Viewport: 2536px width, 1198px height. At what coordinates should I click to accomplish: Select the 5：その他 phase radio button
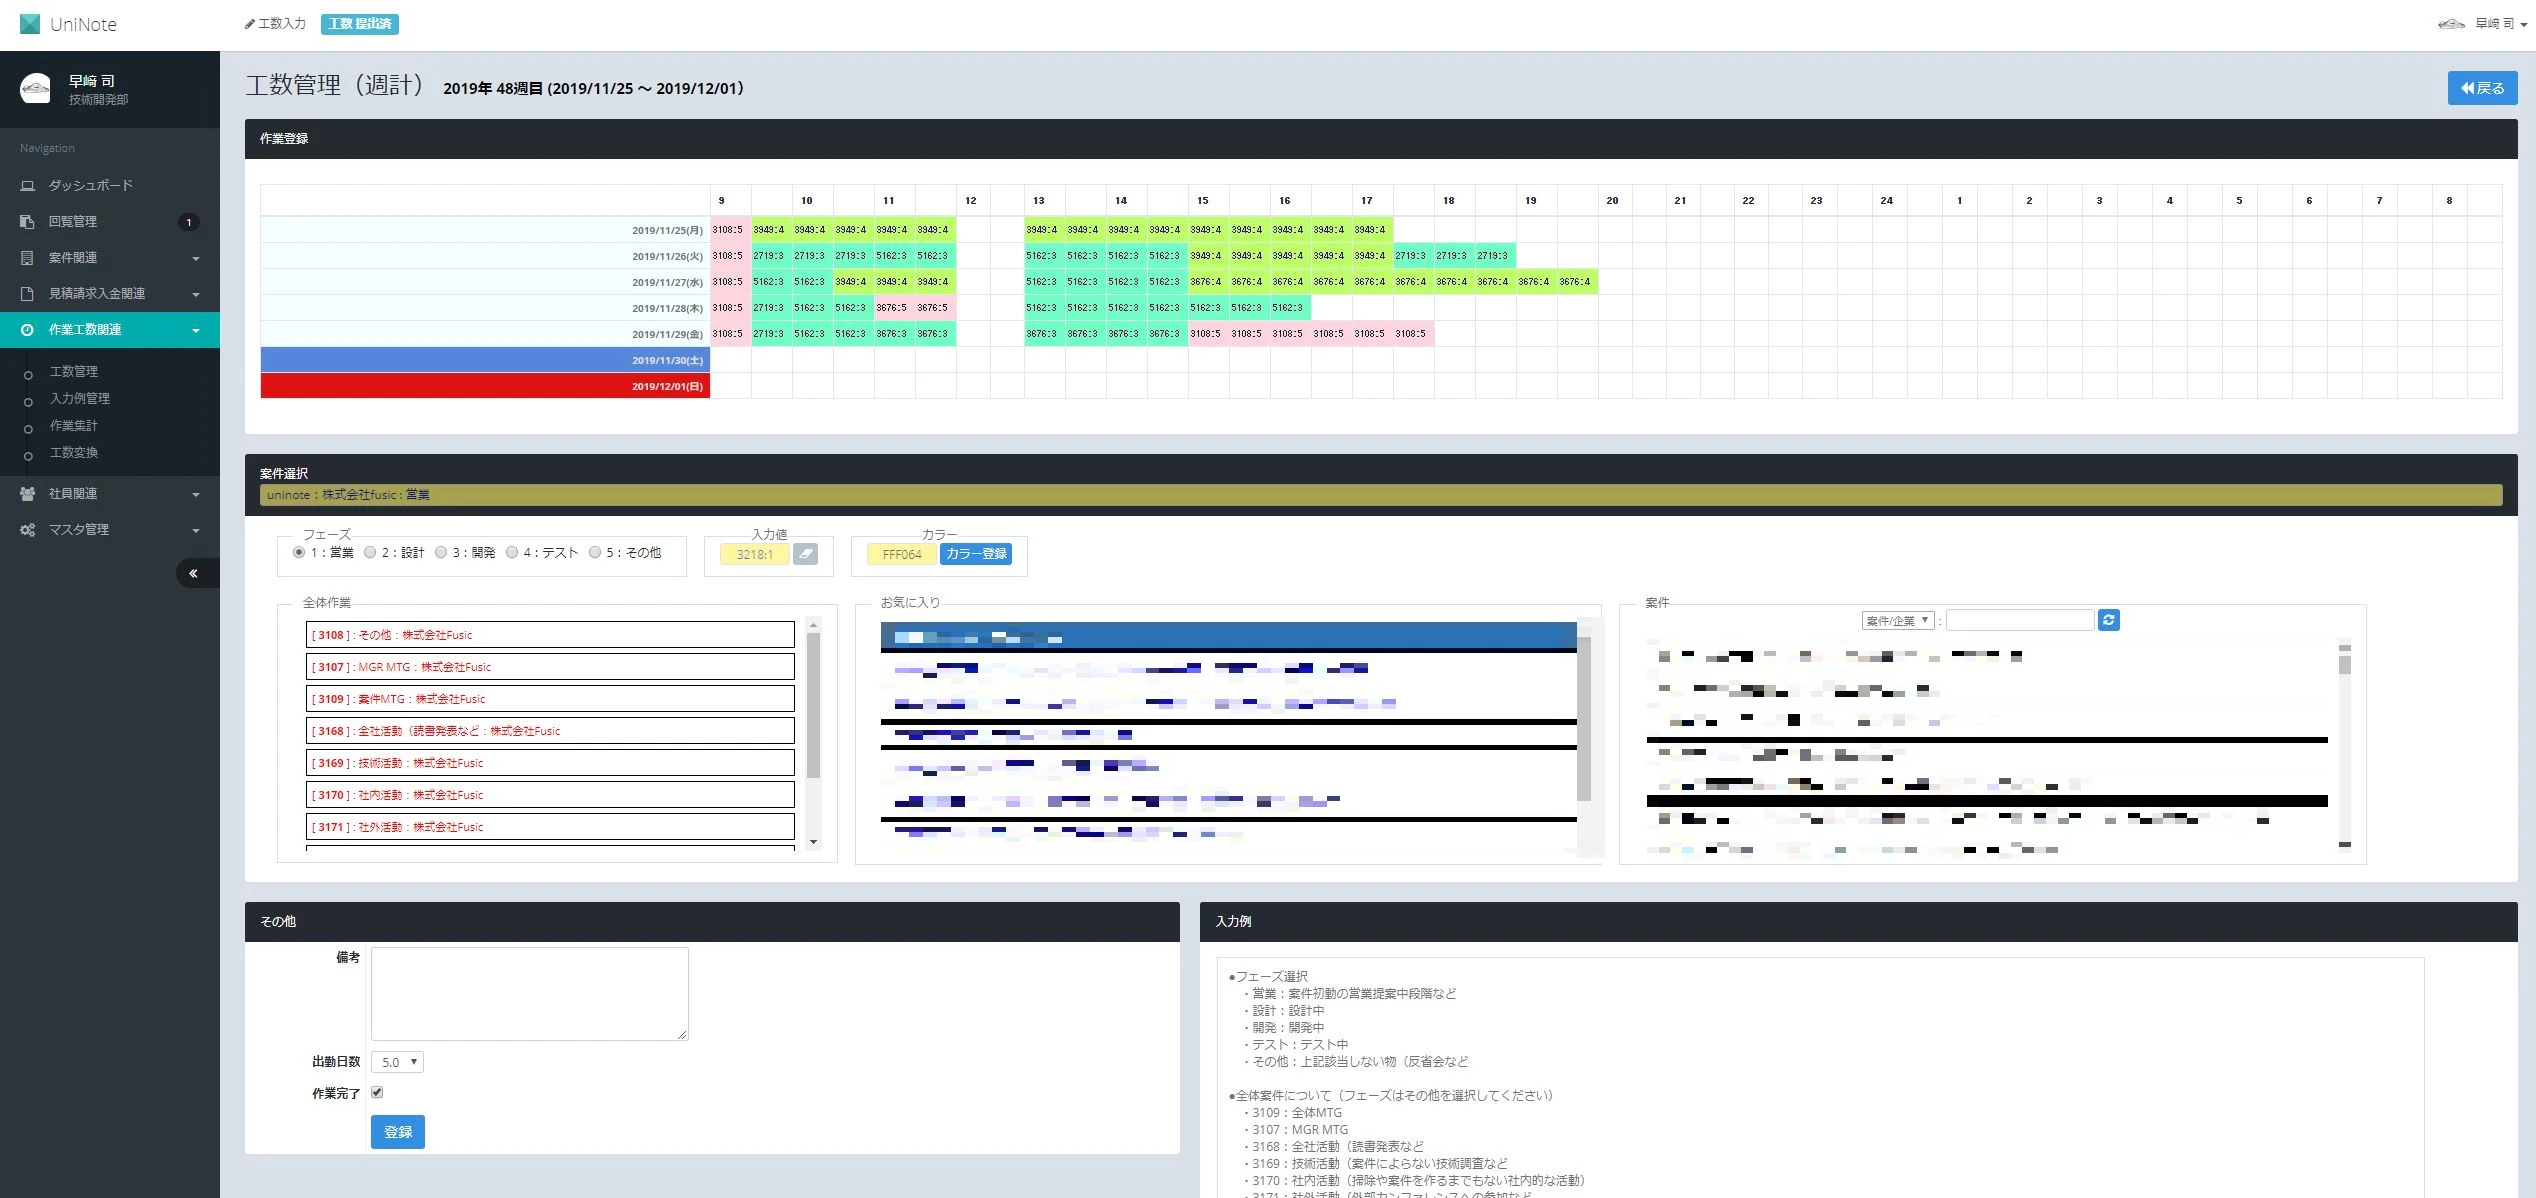pos(595,552)
